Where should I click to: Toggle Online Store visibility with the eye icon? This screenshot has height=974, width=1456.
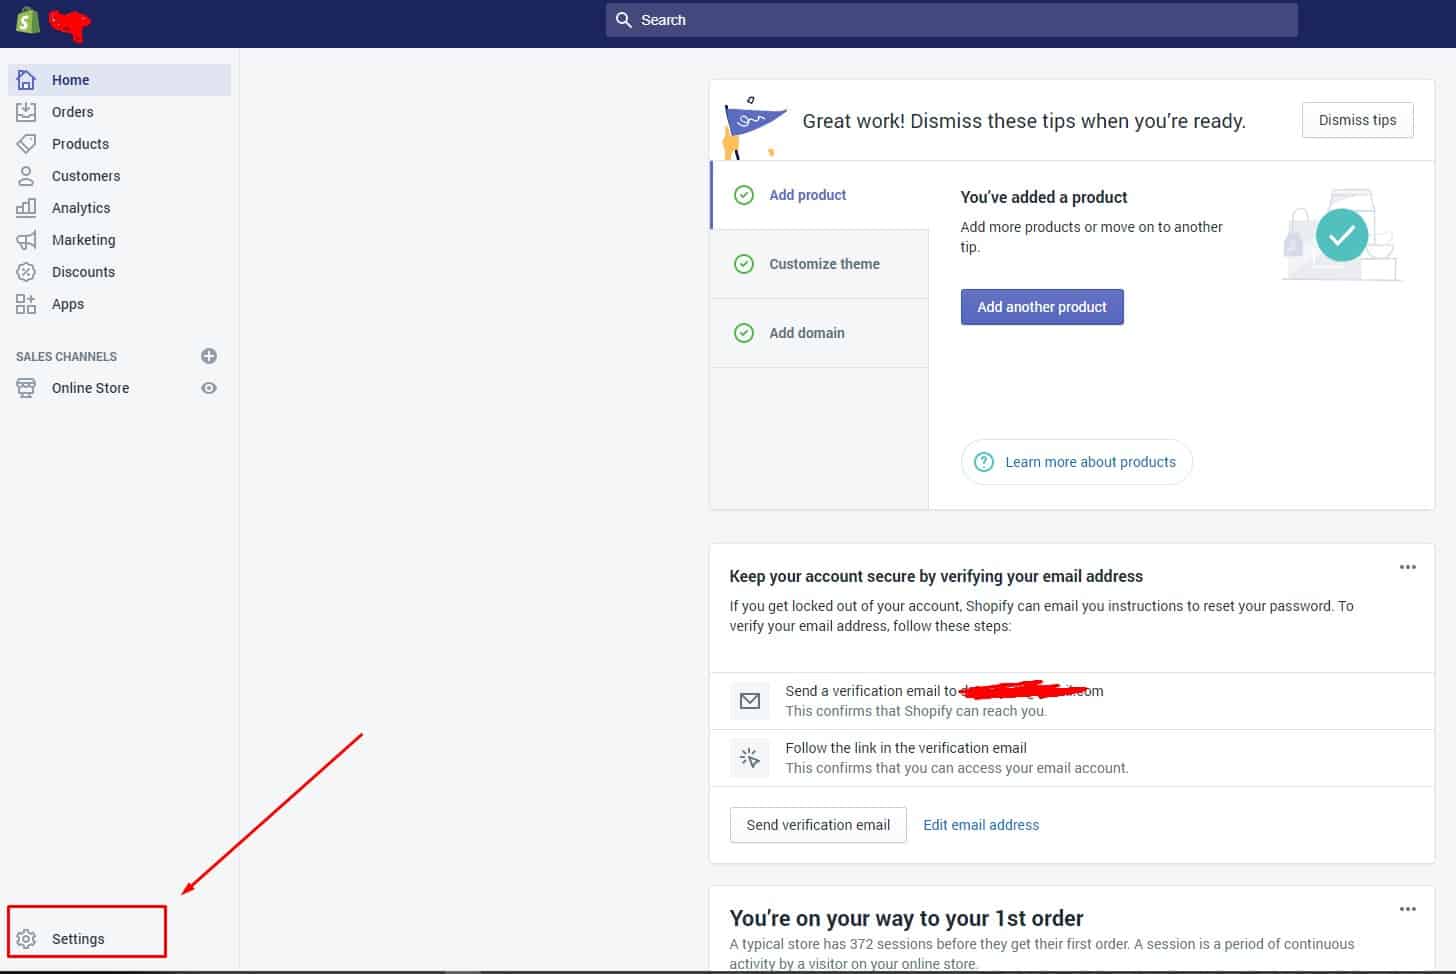coord(209,388)
